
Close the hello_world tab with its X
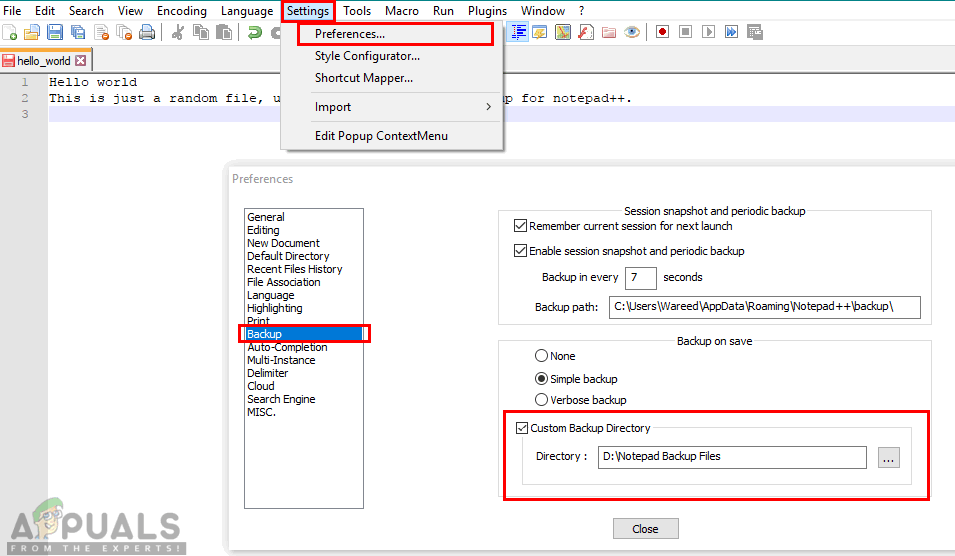click(80, 61)
